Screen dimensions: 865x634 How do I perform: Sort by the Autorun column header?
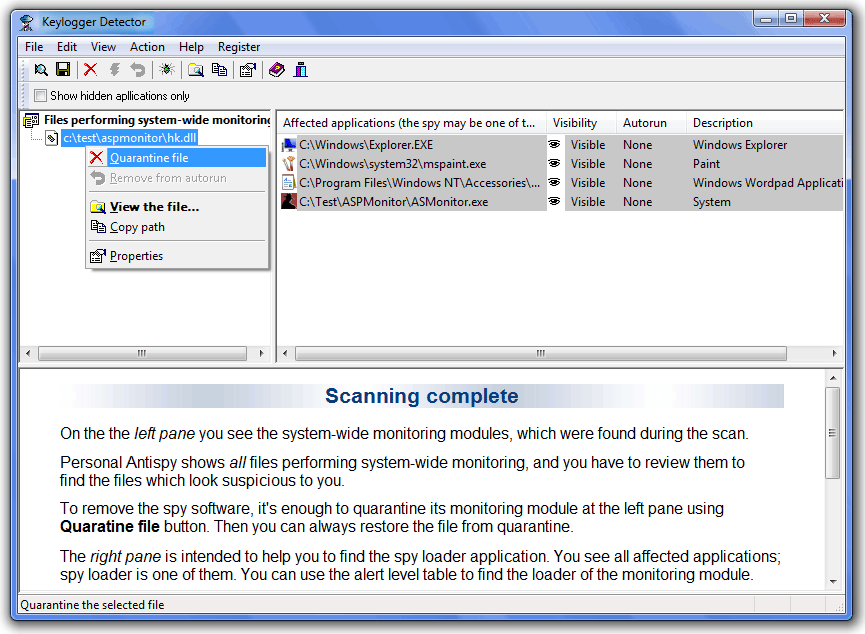pos(644,123)
